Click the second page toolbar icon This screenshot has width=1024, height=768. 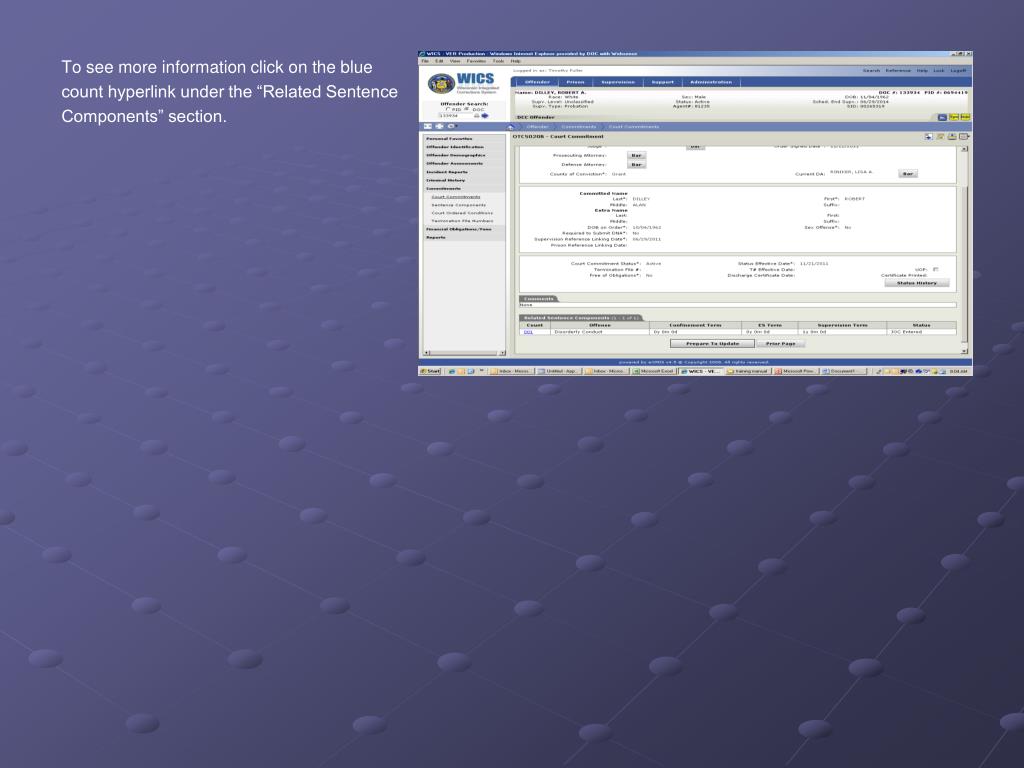(x=940, y=136)
